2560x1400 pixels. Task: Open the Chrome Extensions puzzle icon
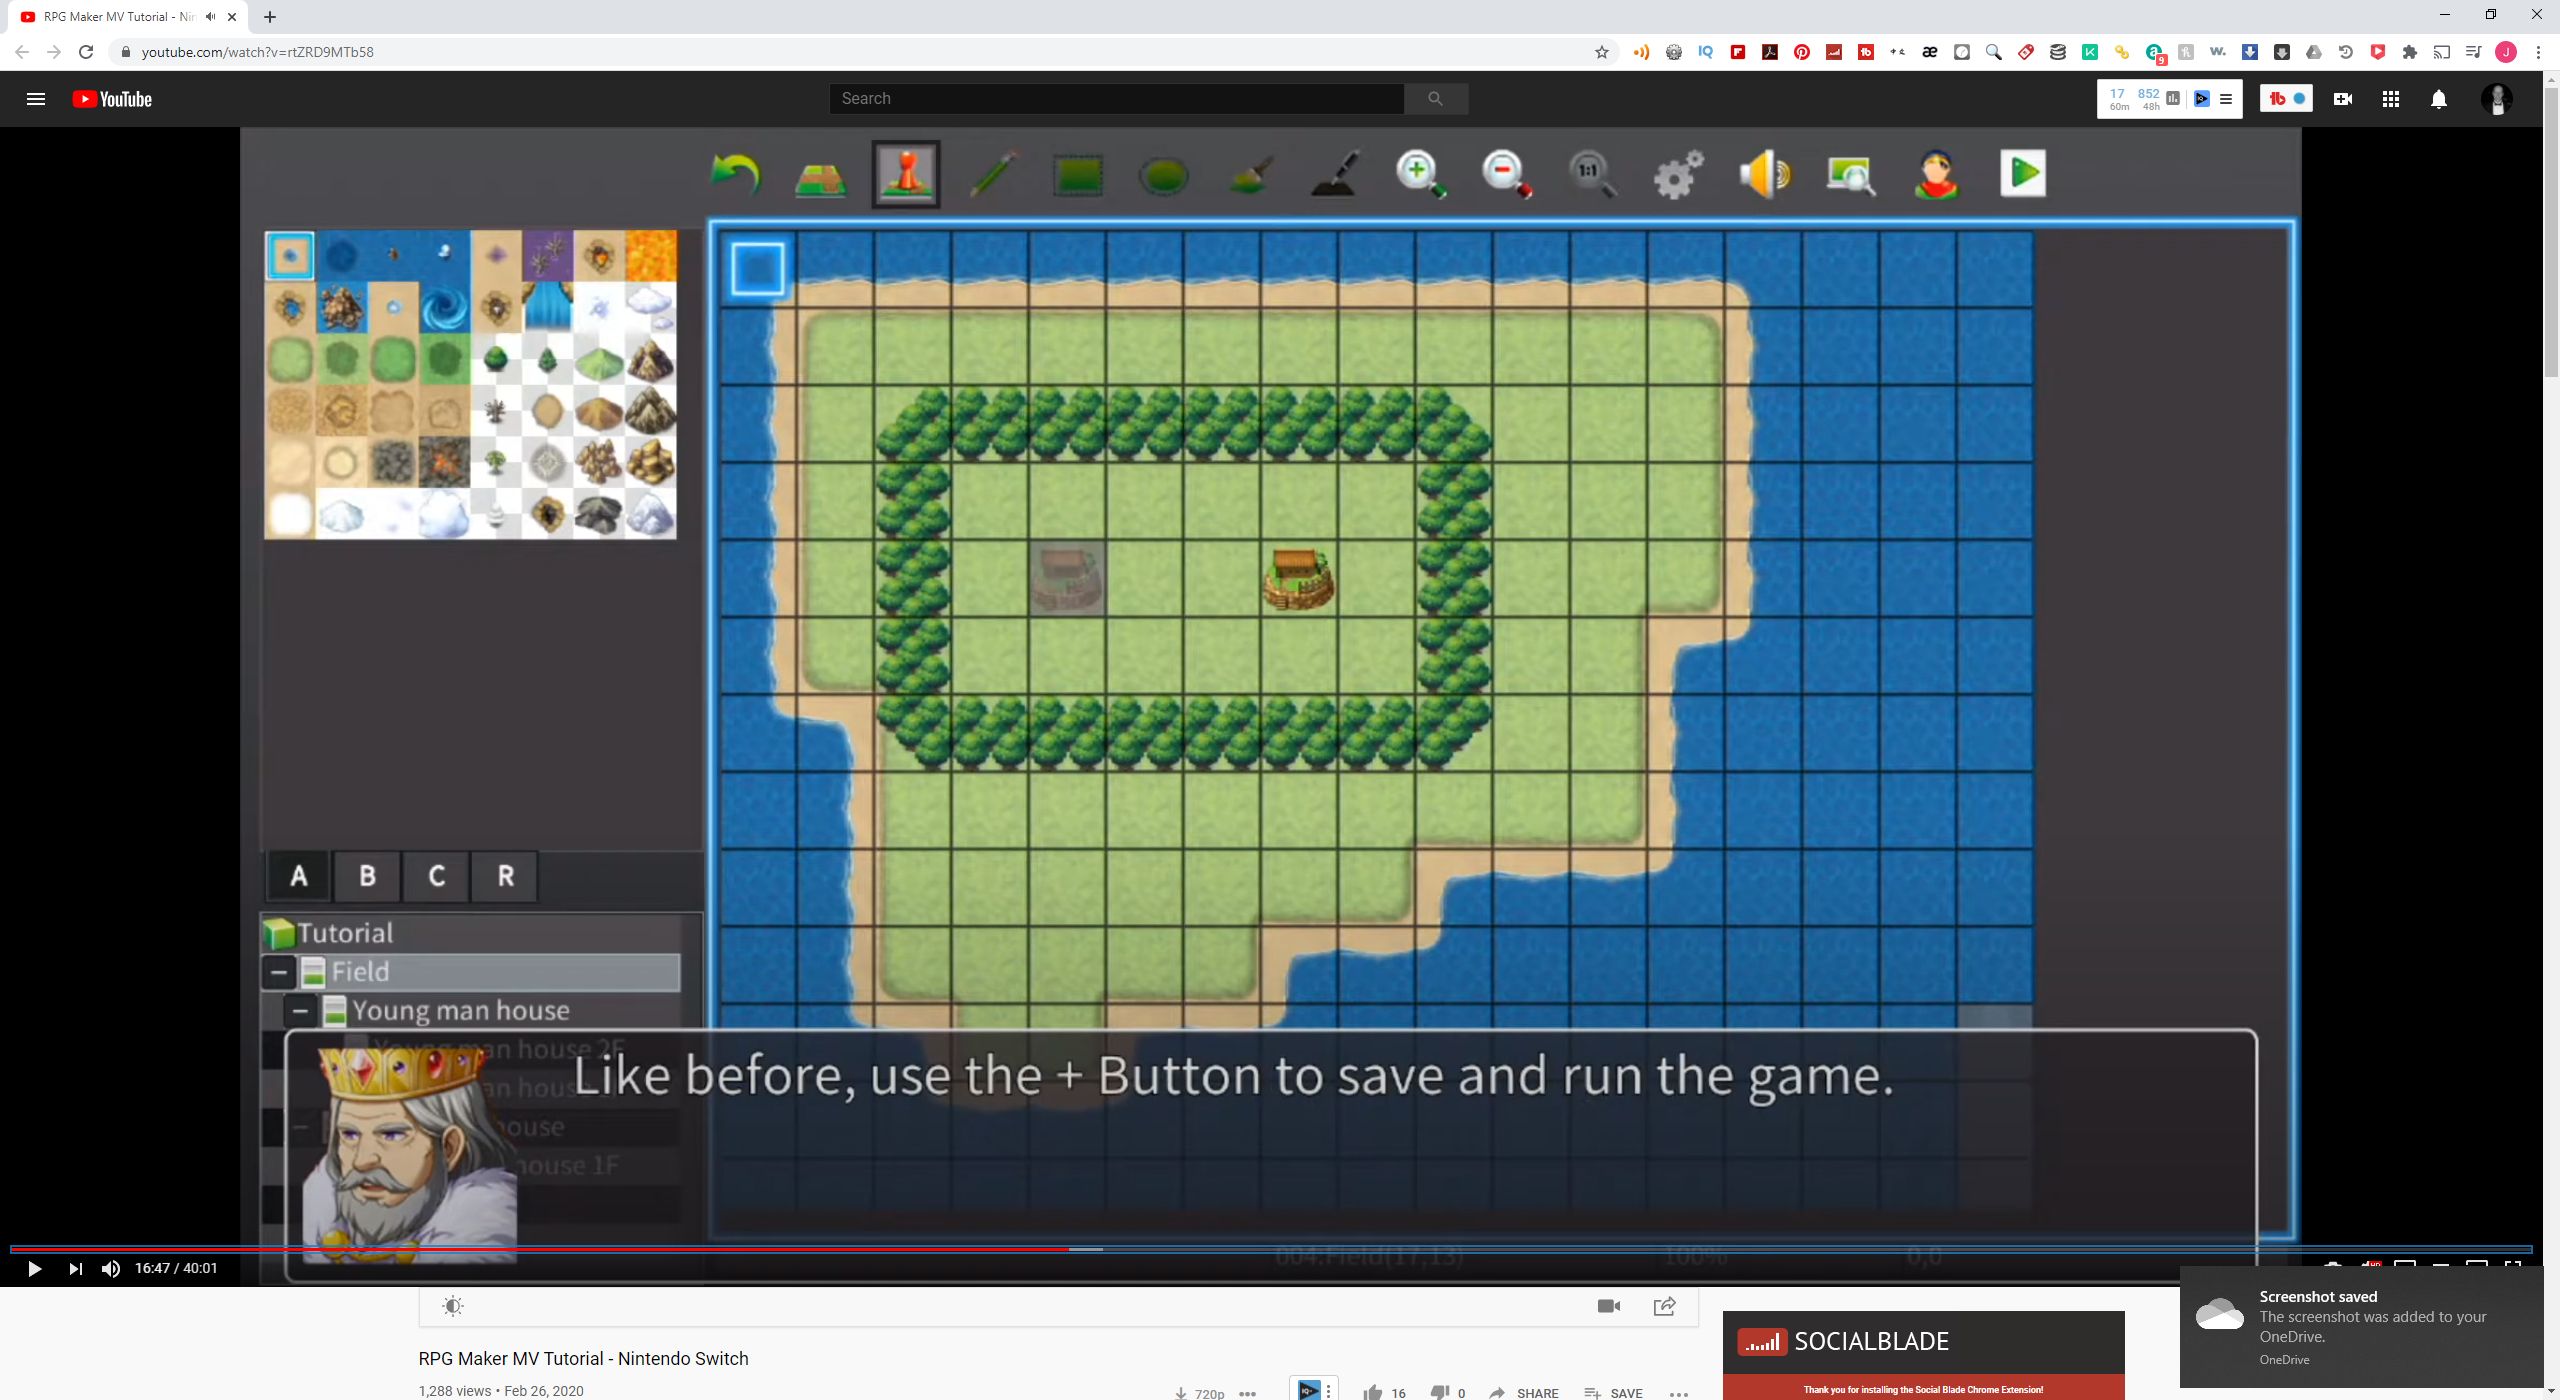click(2410, 52)
